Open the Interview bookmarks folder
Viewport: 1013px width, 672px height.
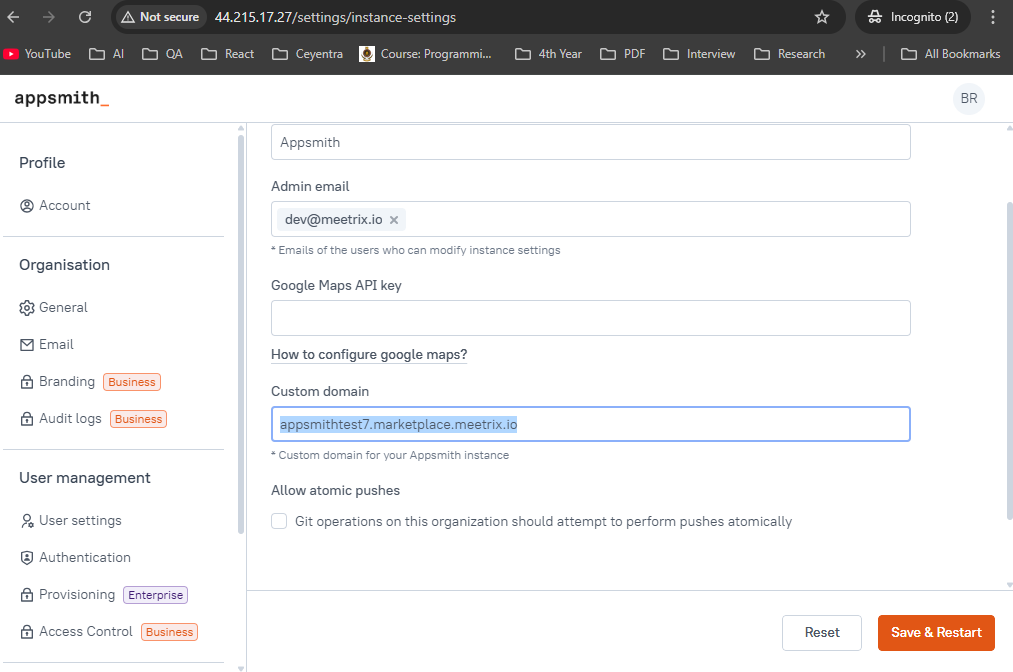click(x=699, y=54)
